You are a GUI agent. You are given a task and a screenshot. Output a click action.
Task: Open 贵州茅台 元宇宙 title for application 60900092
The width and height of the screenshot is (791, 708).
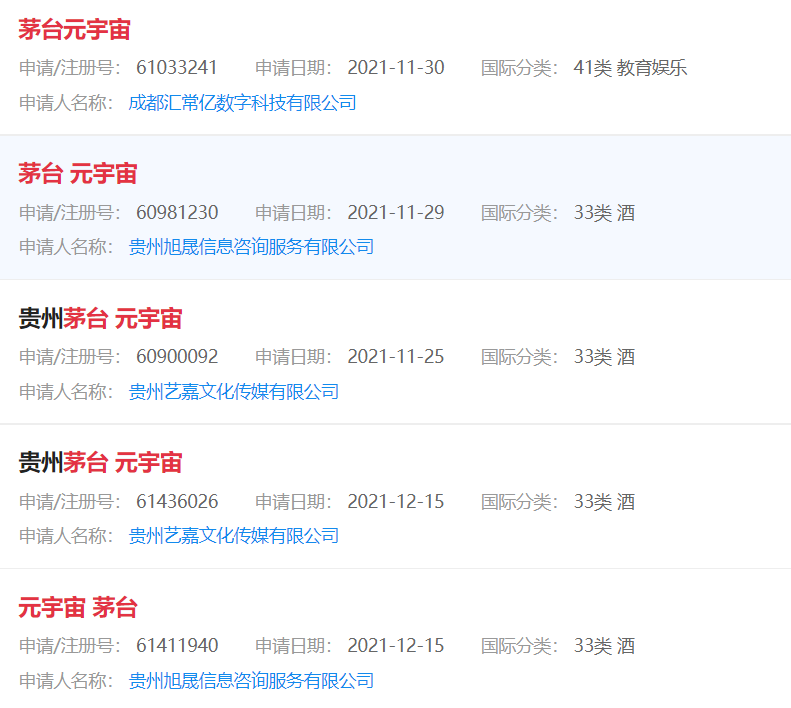[100, 318]
